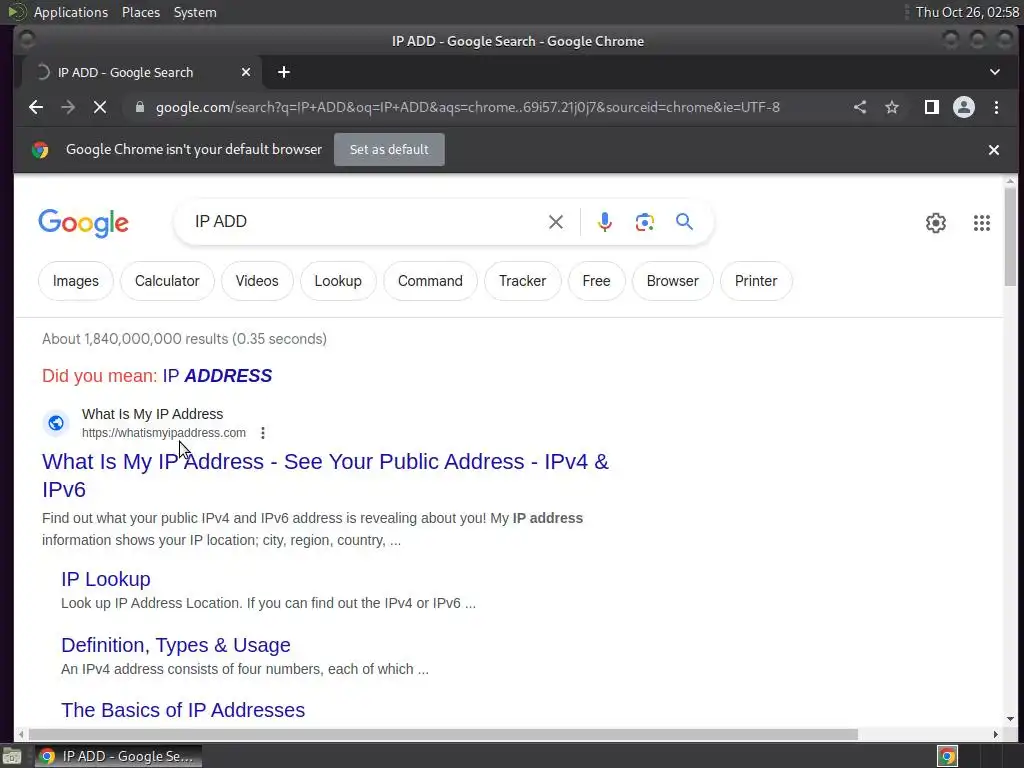Expand the tab search dropdown arrow
Screen dimensions: 1024x768
995,72
